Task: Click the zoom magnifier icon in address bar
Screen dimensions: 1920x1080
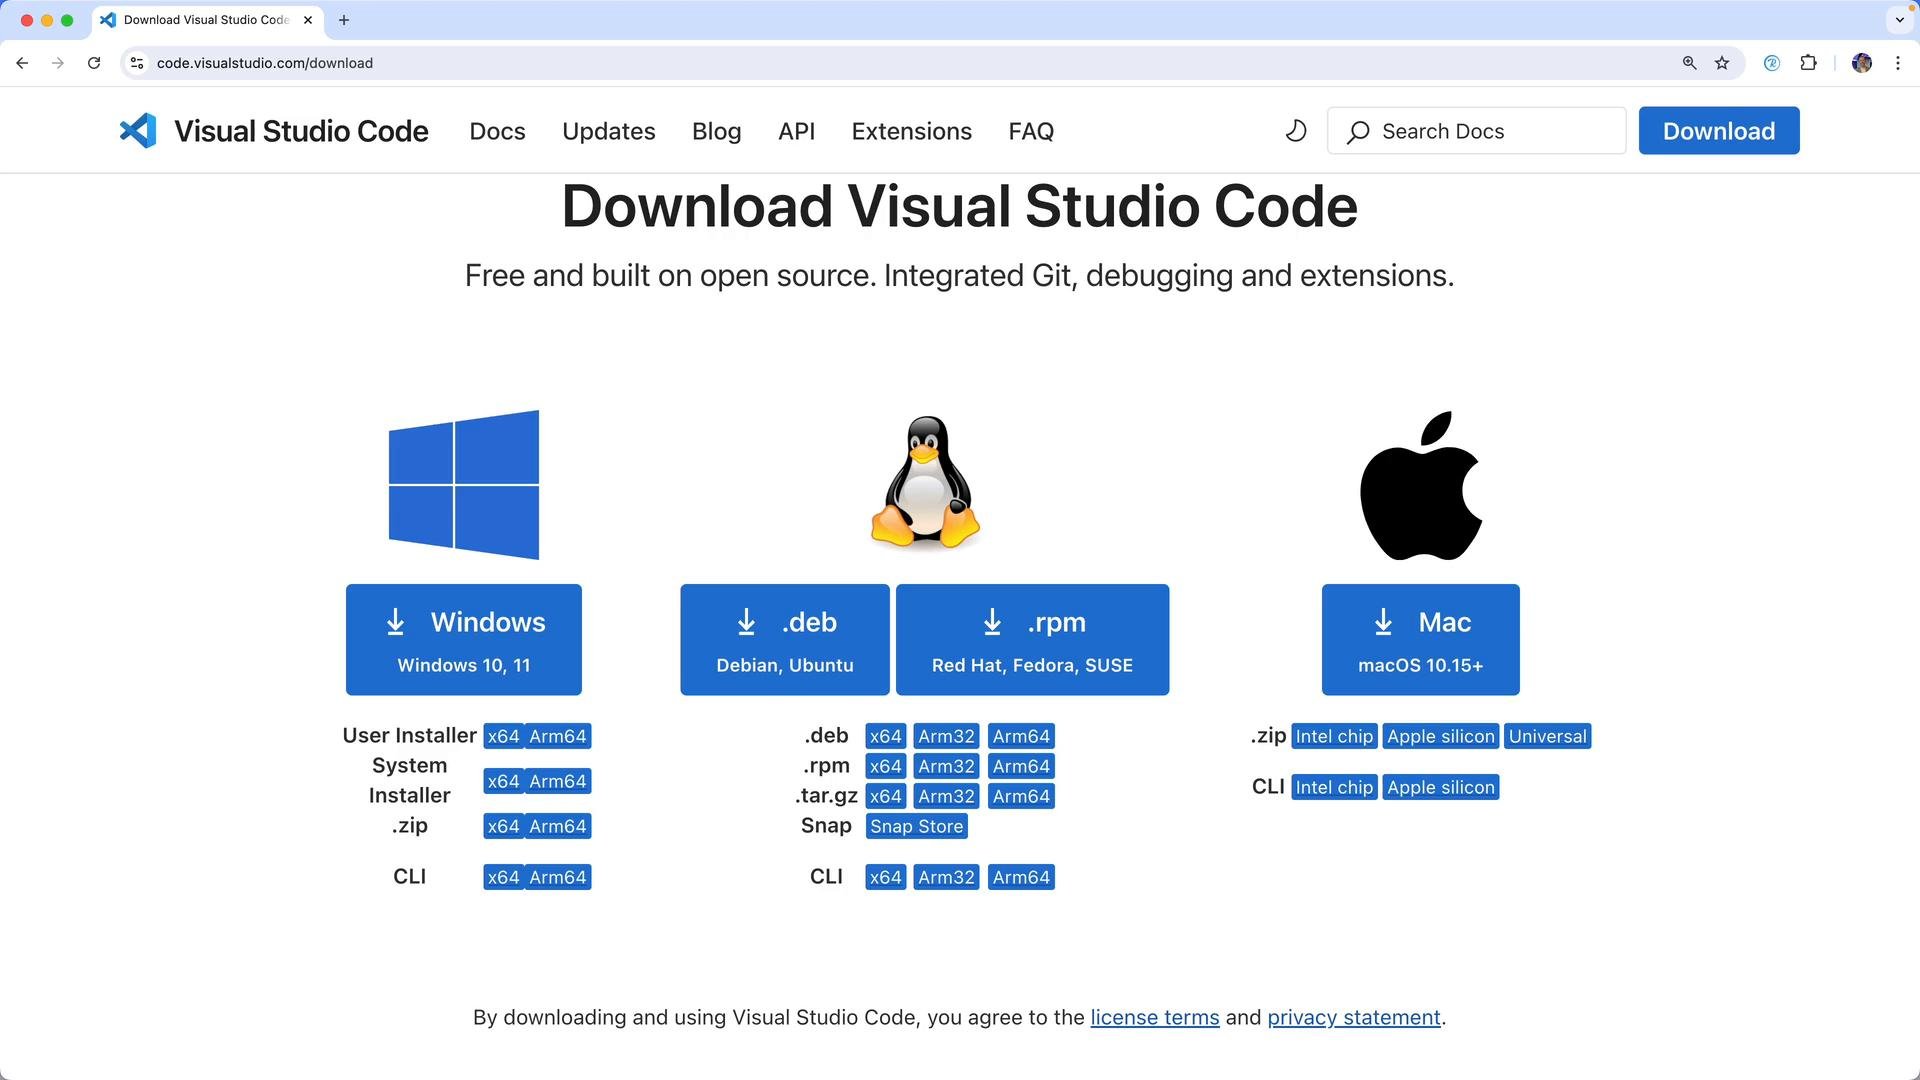Action: point(1689,63)
